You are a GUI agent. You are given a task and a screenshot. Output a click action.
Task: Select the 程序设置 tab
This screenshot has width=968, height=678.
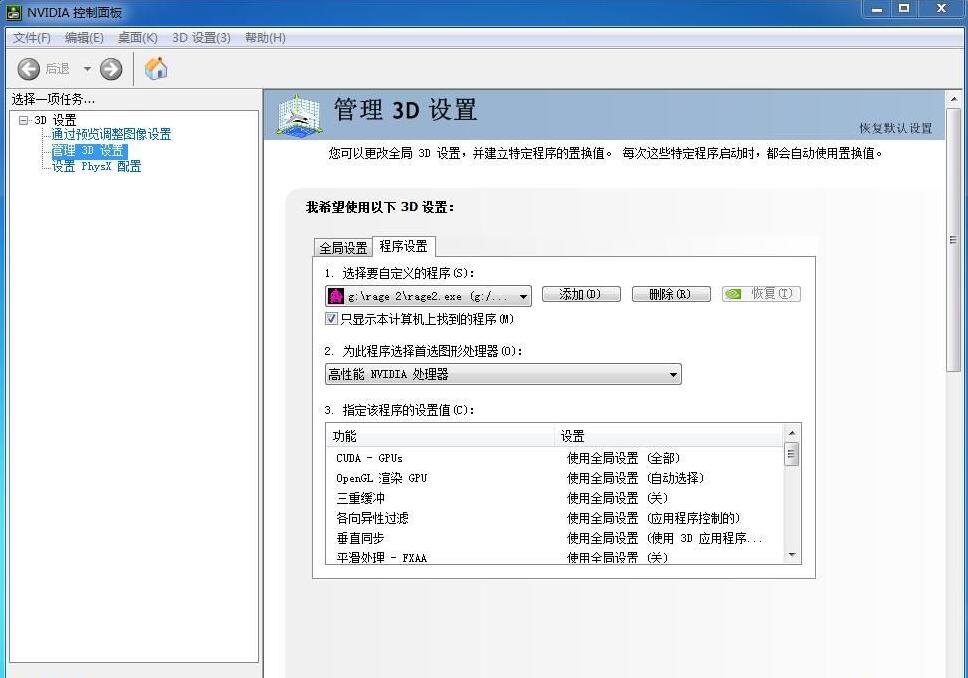[404, 246]
